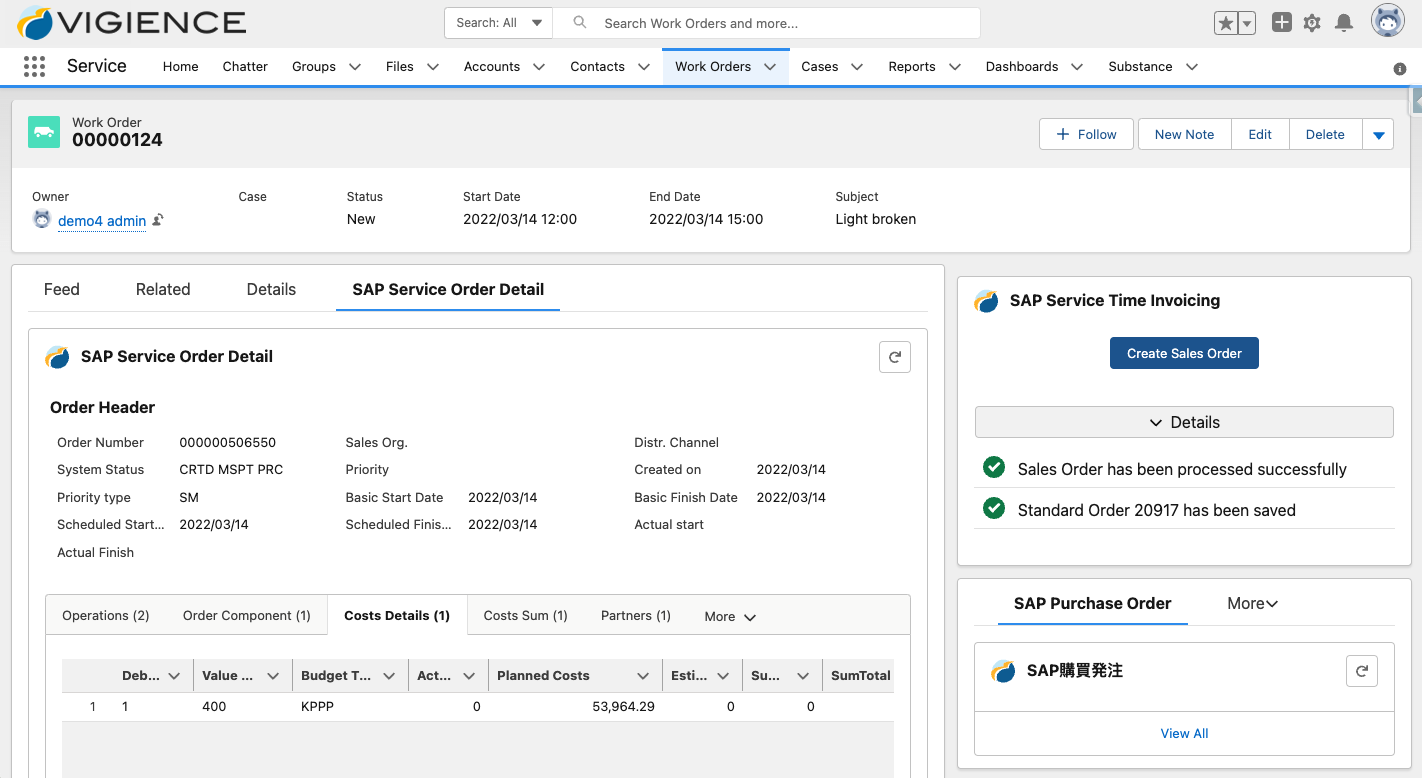
Task: Click the Create Sales Order button
Action: click(1184, 353)
